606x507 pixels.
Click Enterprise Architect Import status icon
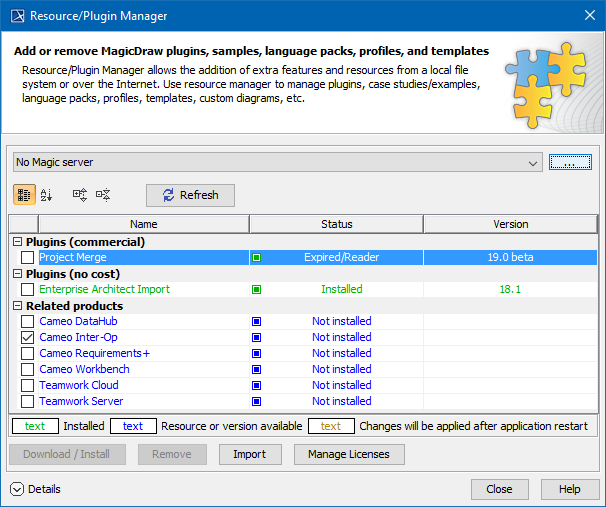point(257,289)
